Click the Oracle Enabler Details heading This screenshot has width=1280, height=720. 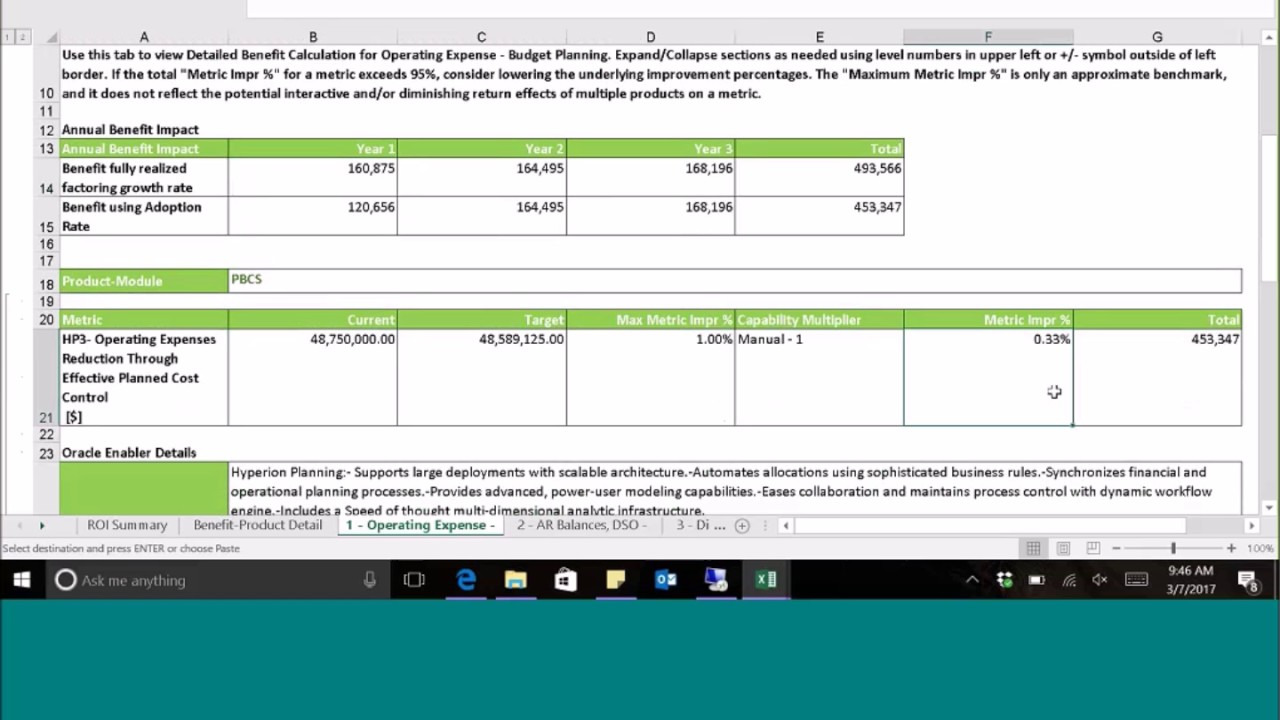coord(129,453)
